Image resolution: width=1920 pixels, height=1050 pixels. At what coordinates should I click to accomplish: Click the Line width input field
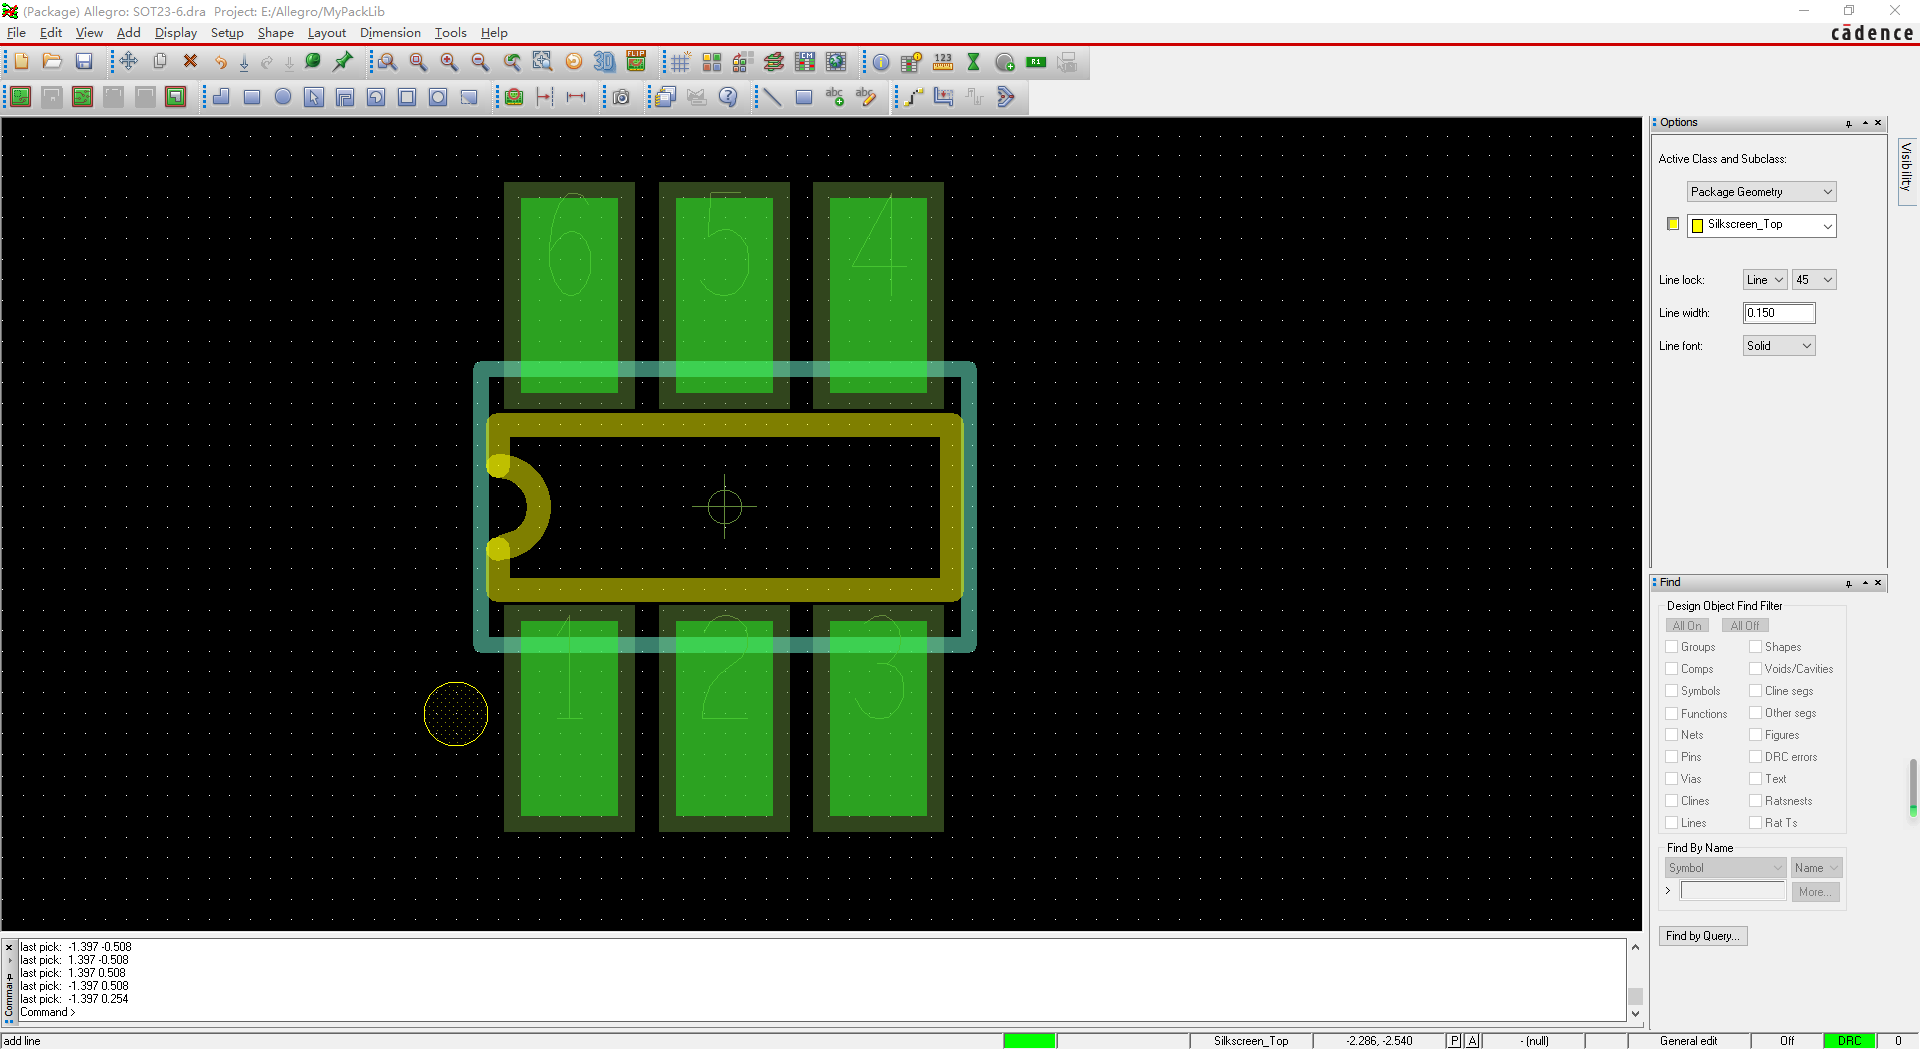pyautogui.click(x=1778, y=313)
